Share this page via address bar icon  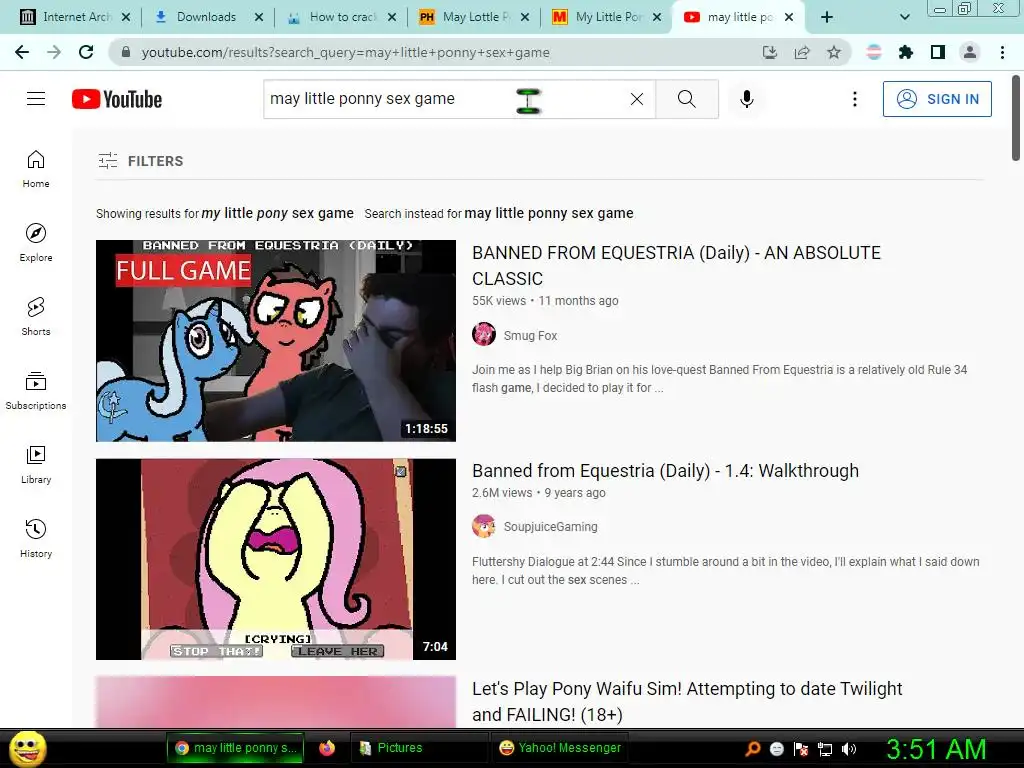pos(802,52)
